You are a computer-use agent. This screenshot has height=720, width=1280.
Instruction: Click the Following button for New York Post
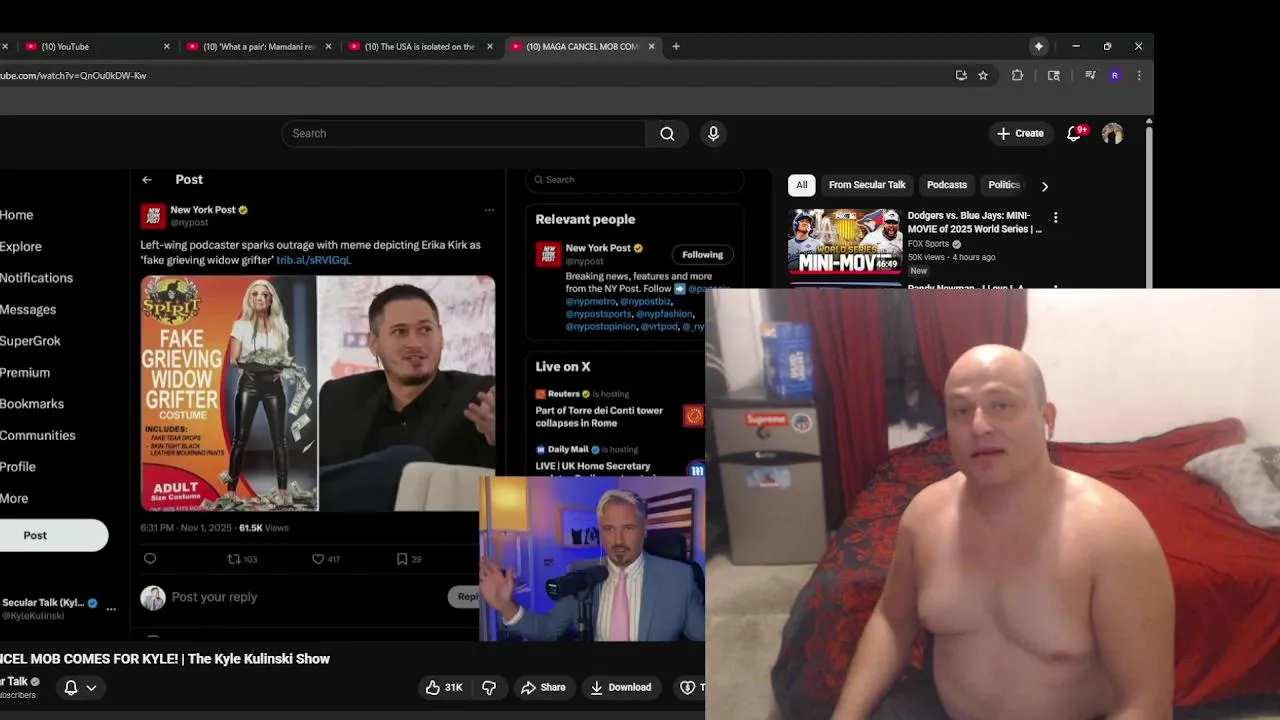pos(702,254)
